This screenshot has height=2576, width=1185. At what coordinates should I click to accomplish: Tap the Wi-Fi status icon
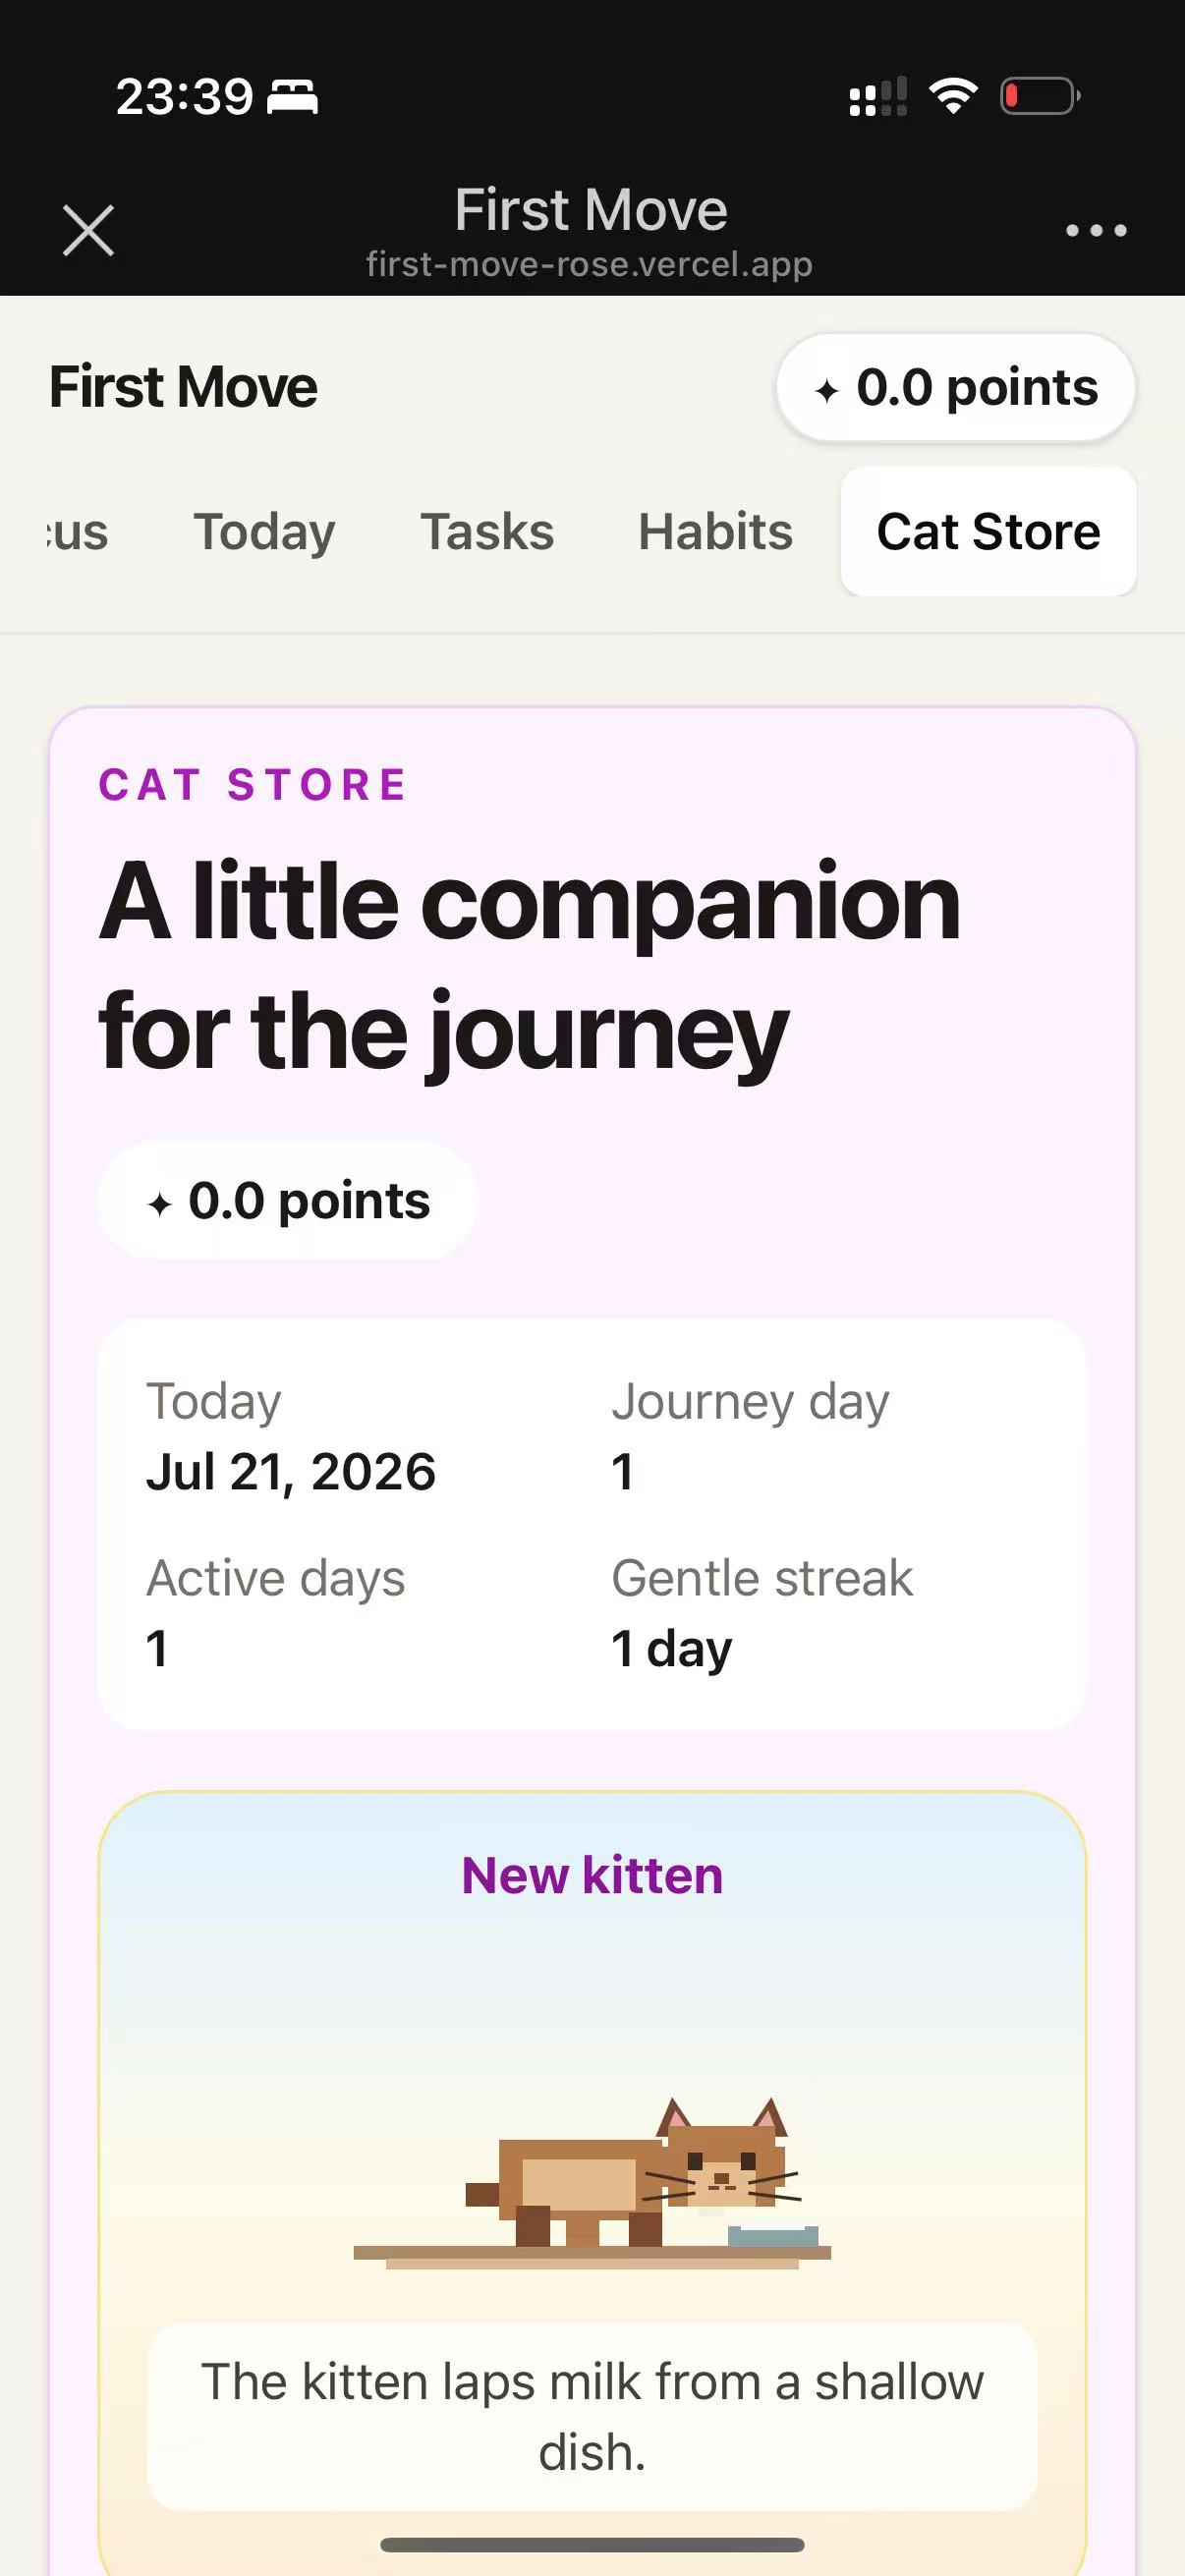pos(953,96)
